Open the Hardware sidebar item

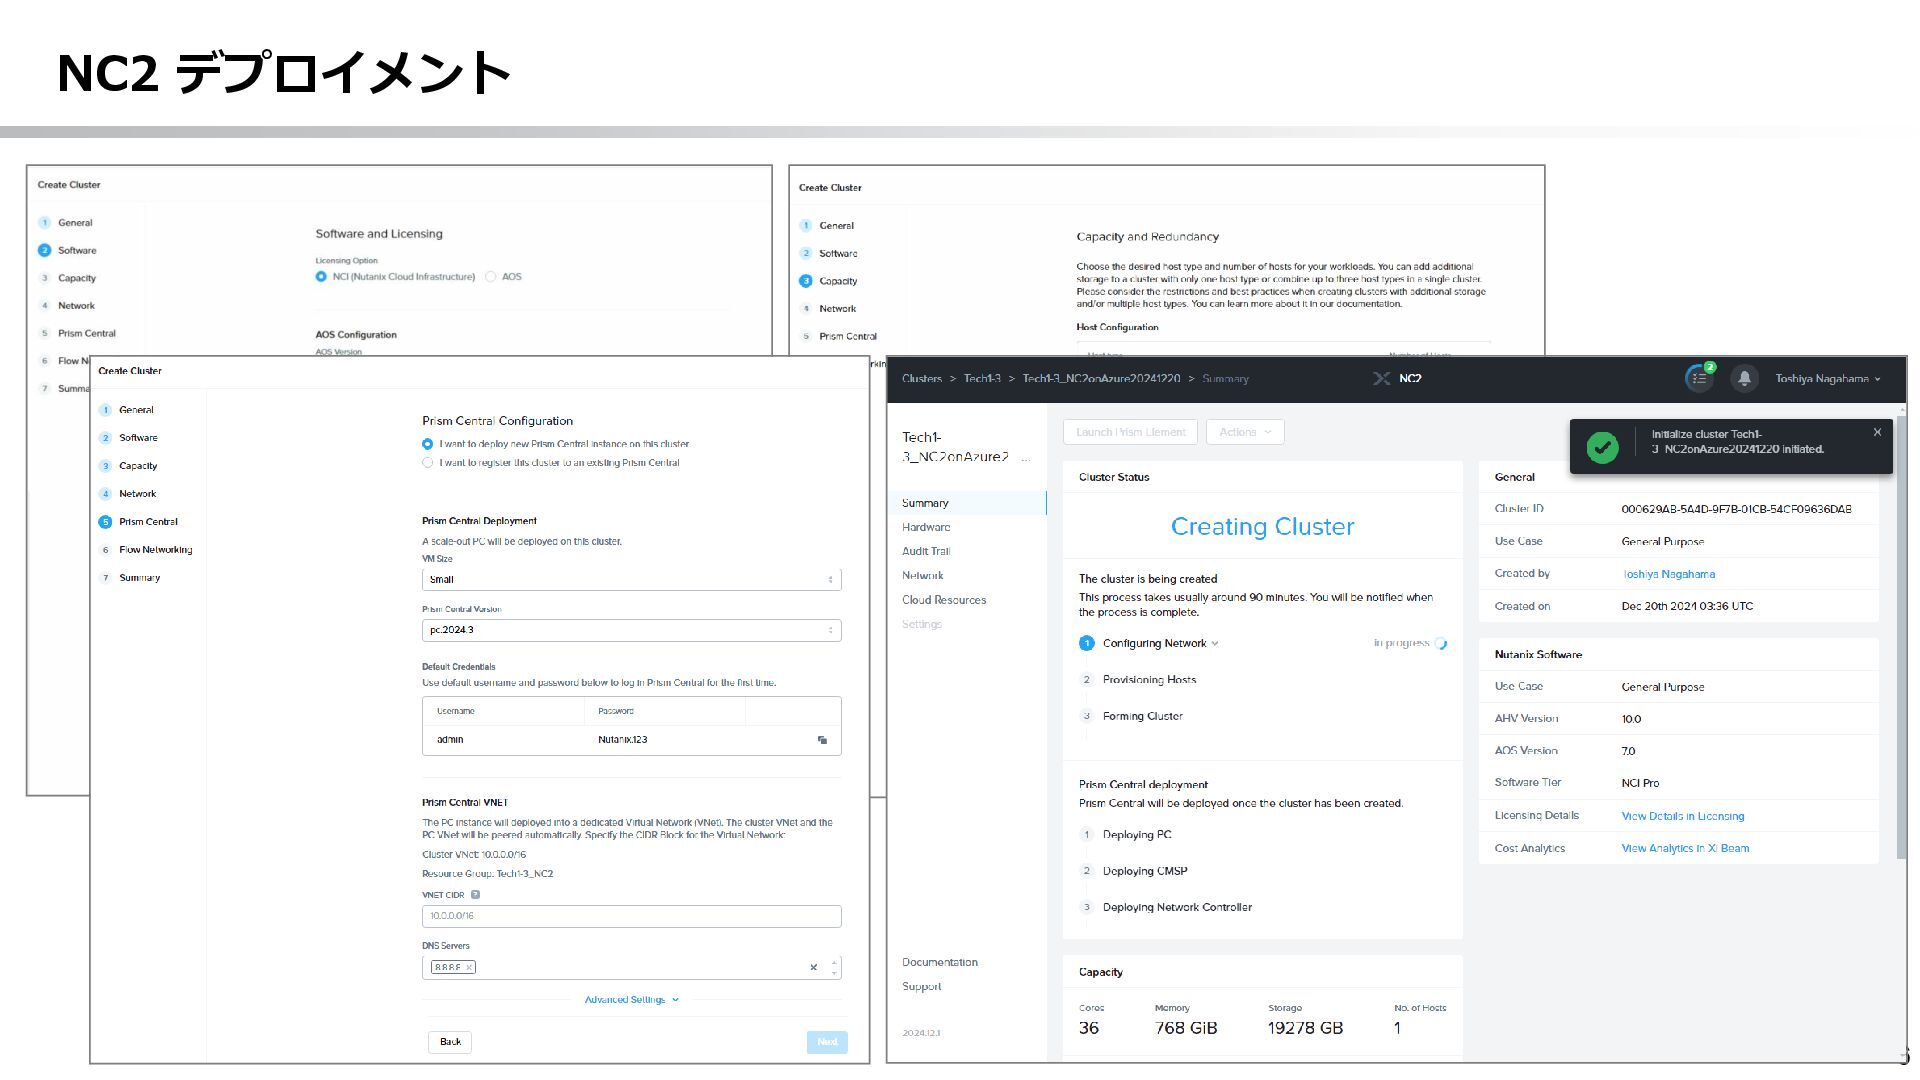pyautogui.click(x=926, y=527)
